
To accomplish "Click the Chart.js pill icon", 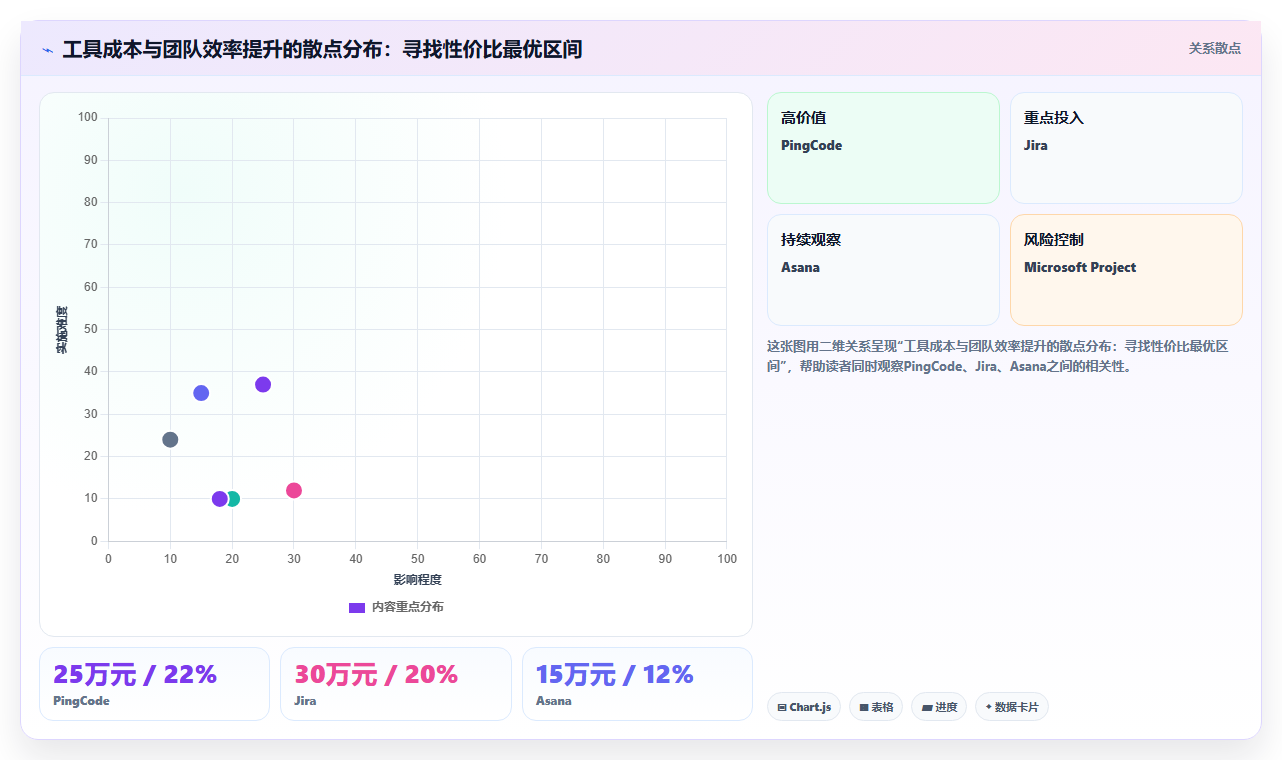I will (782, 708).
